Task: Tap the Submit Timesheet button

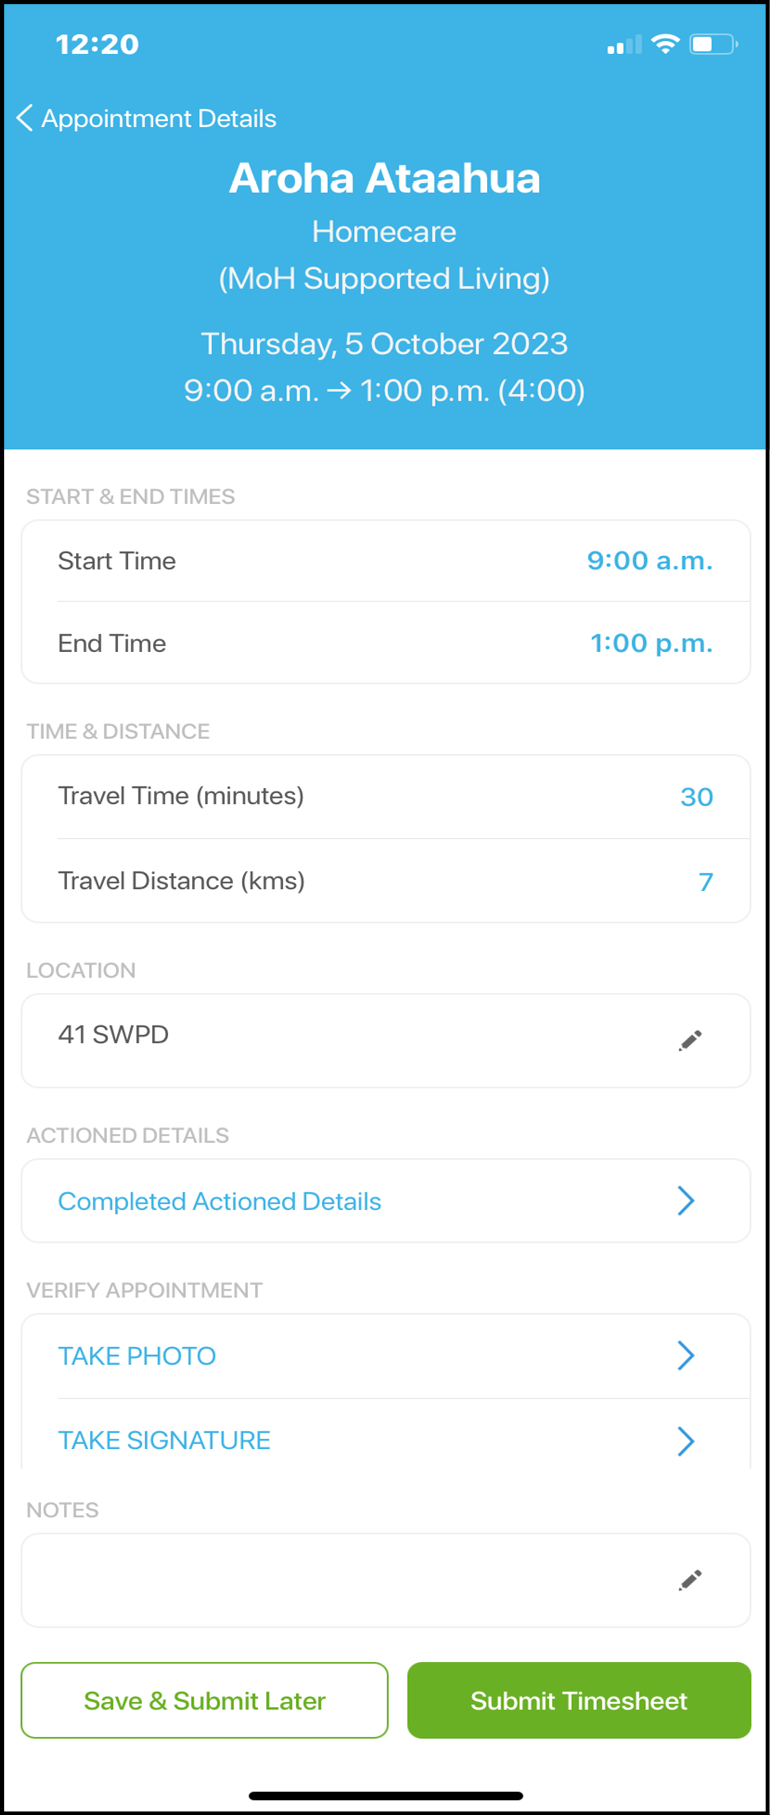Action: pos(579,1700)
